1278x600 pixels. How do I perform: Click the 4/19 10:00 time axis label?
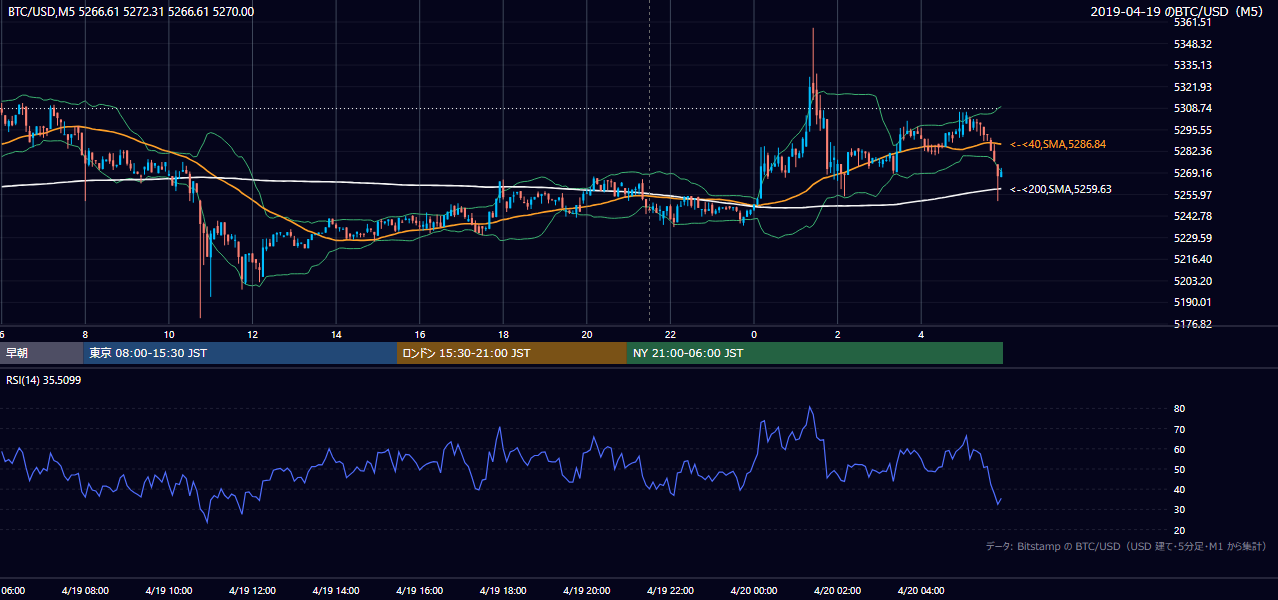pos(168,591)
